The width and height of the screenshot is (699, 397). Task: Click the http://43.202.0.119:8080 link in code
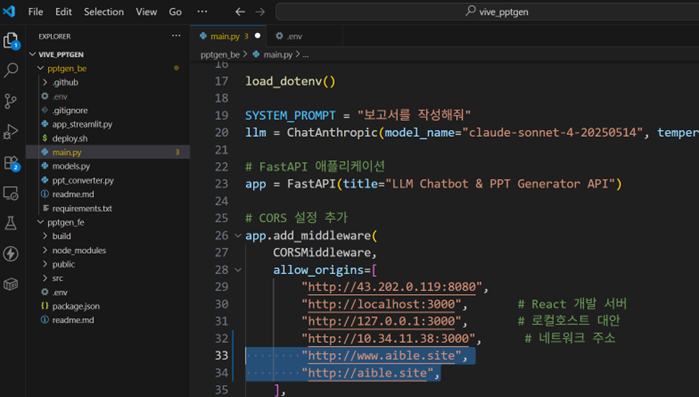coord(391,287)
